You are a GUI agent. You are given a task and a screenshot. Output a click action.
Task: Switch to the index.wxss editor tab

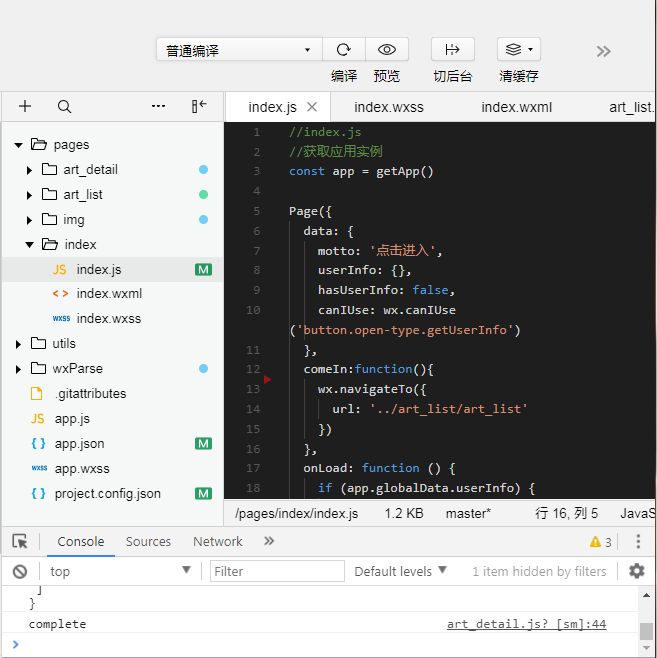pos(388,107)
